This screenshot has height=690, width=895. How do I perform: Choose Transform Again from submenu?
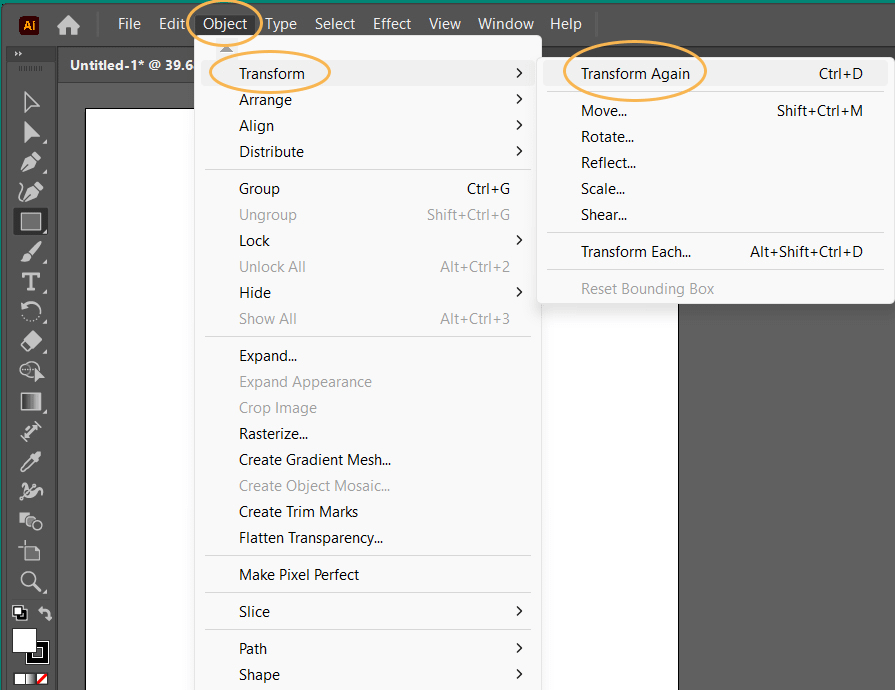[x=635, y=74]
